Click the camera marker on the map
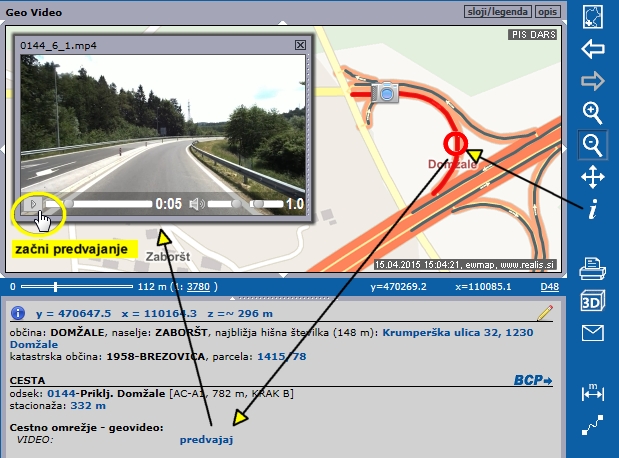 [386, 93]
